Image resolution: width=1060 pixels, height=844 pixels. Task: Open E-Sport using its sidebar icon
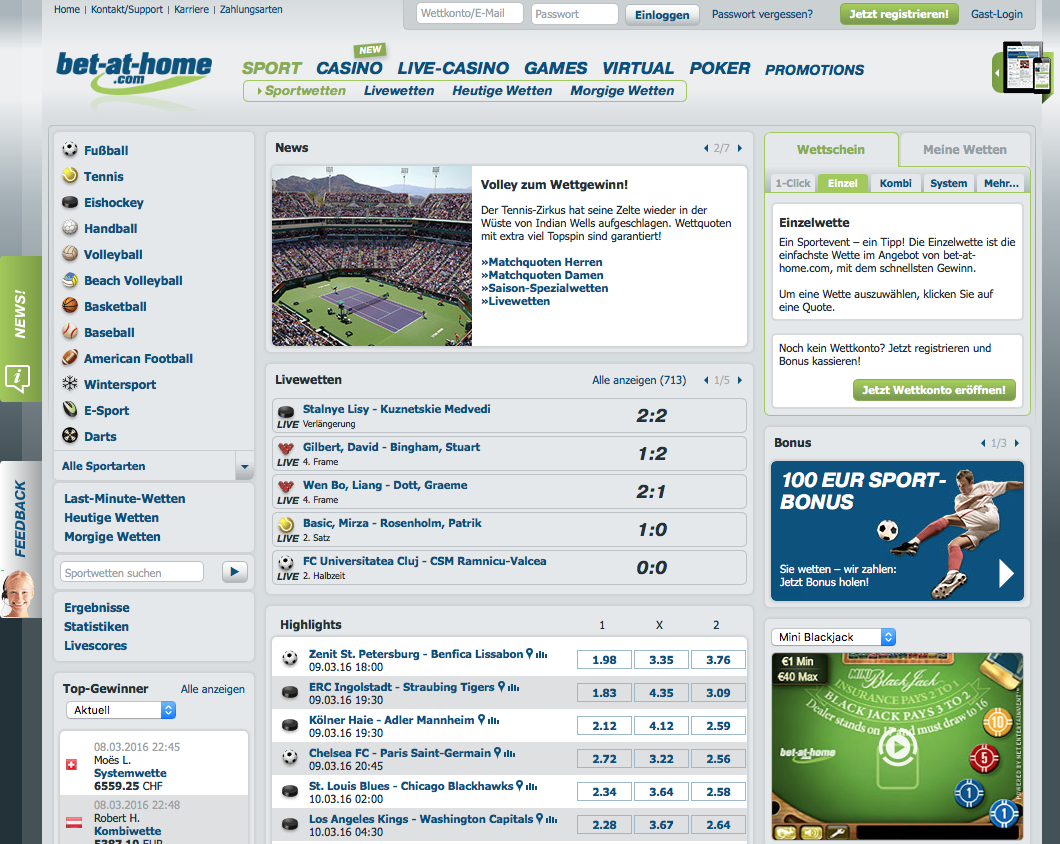(x=68, y=410)
